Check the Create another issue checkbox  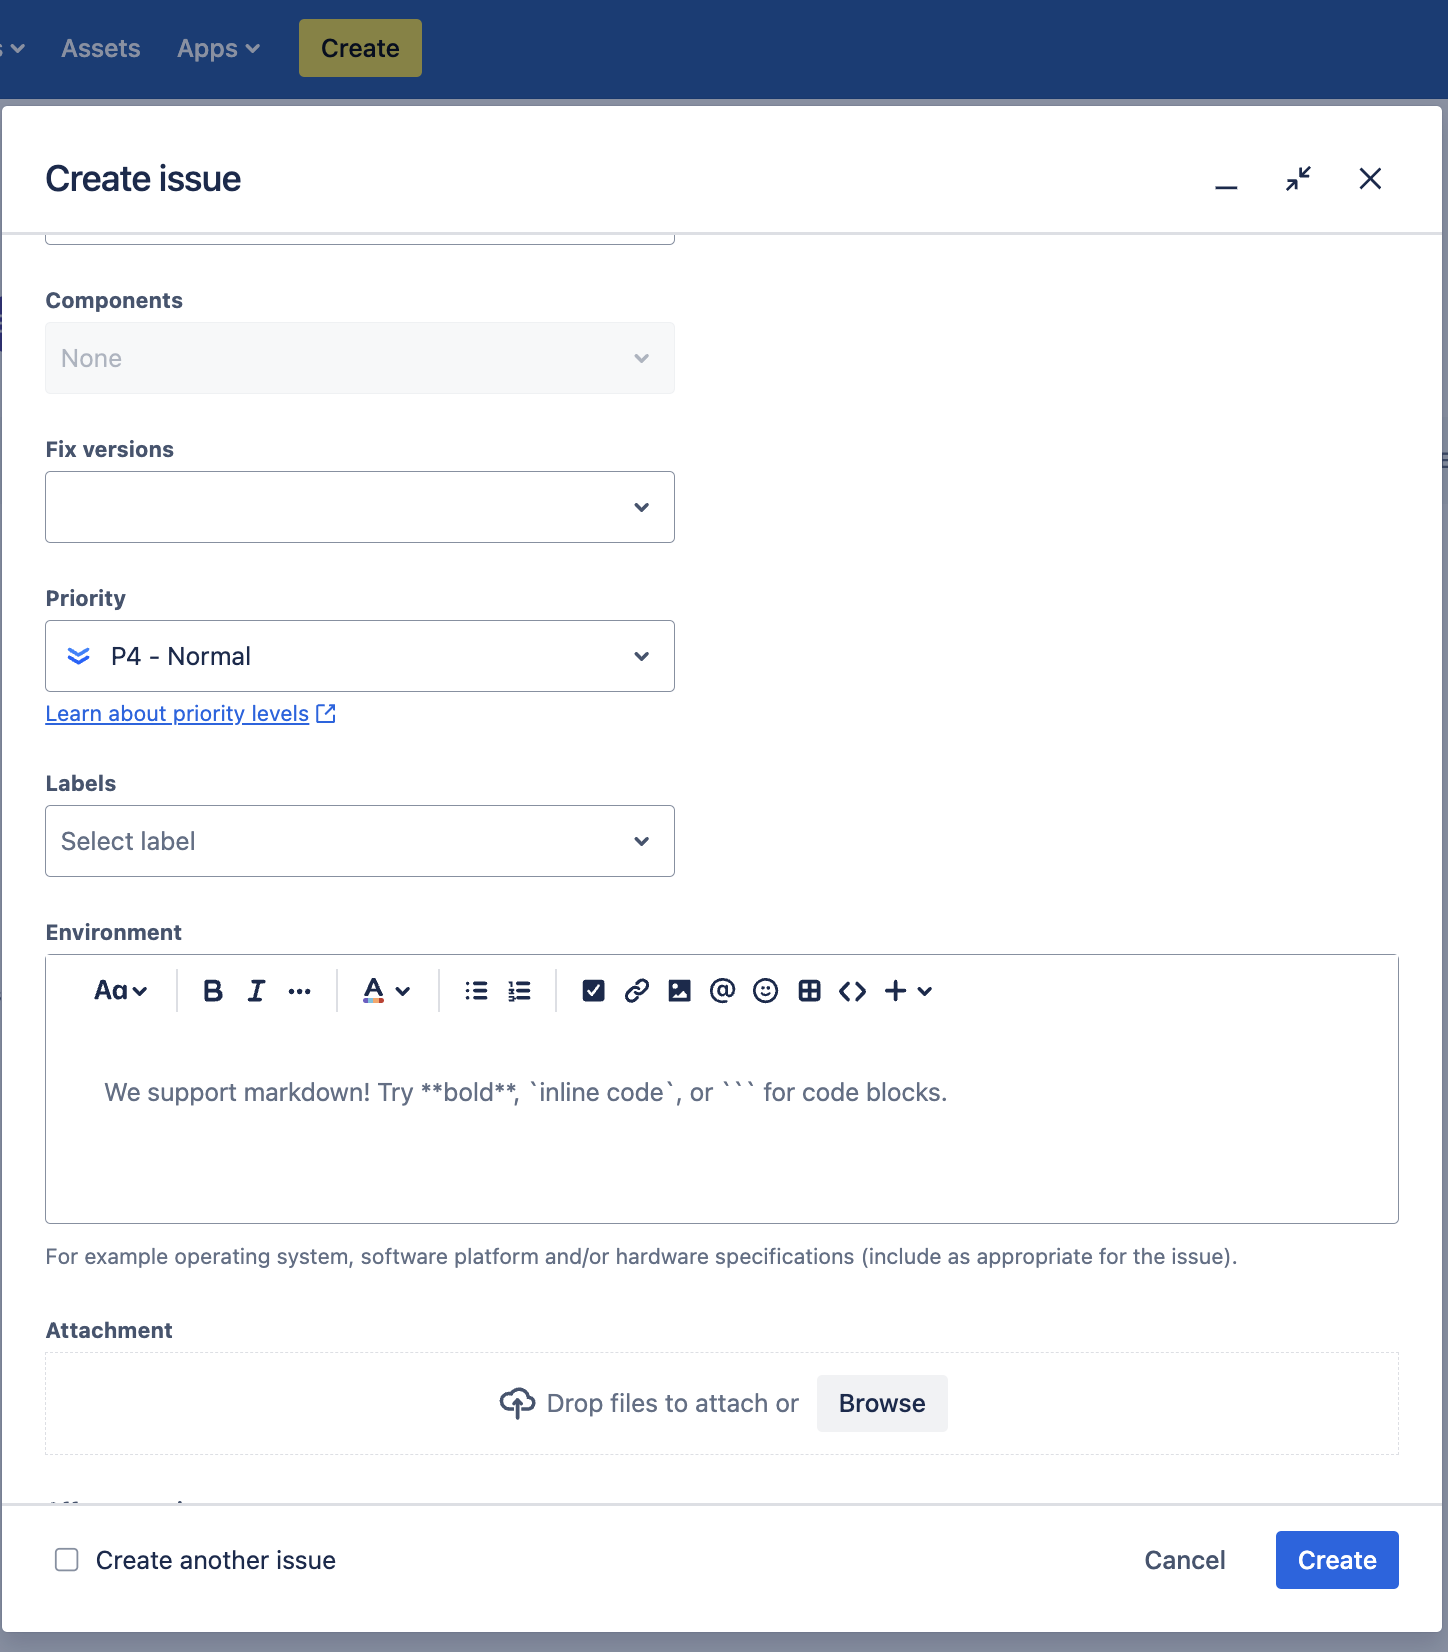coord(66,1559)
